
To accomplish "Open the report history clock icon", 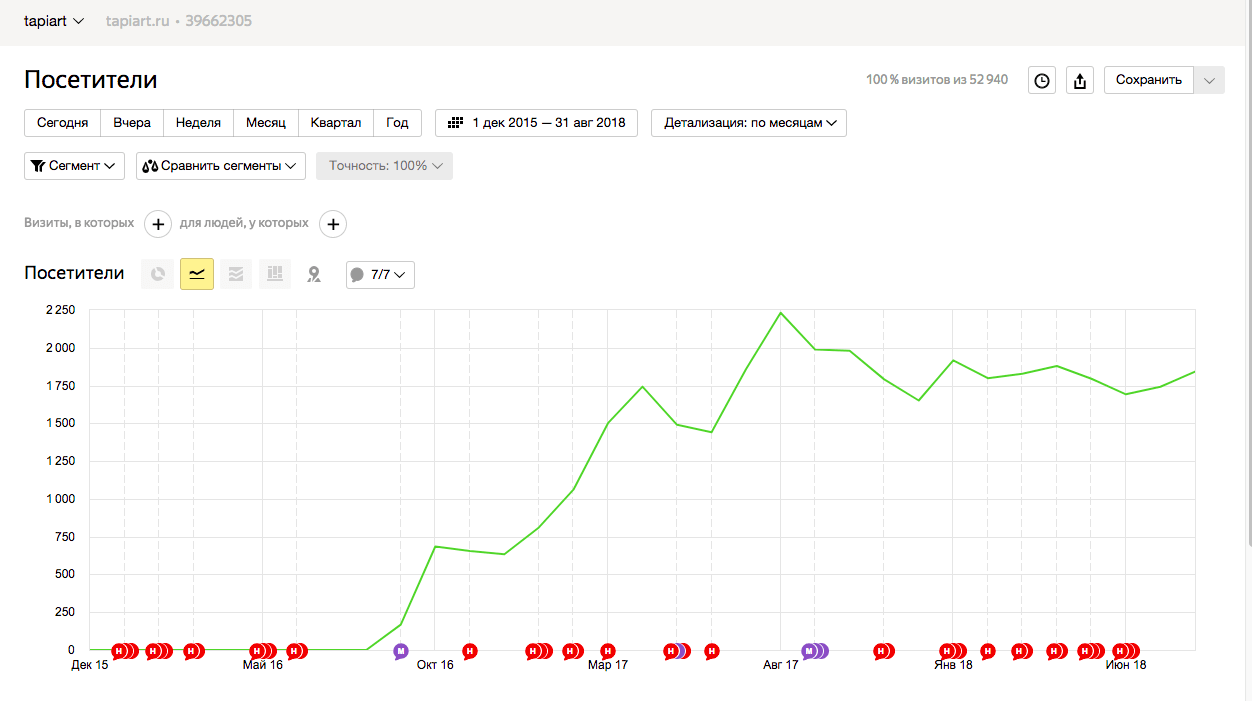I will point(1042,81).
